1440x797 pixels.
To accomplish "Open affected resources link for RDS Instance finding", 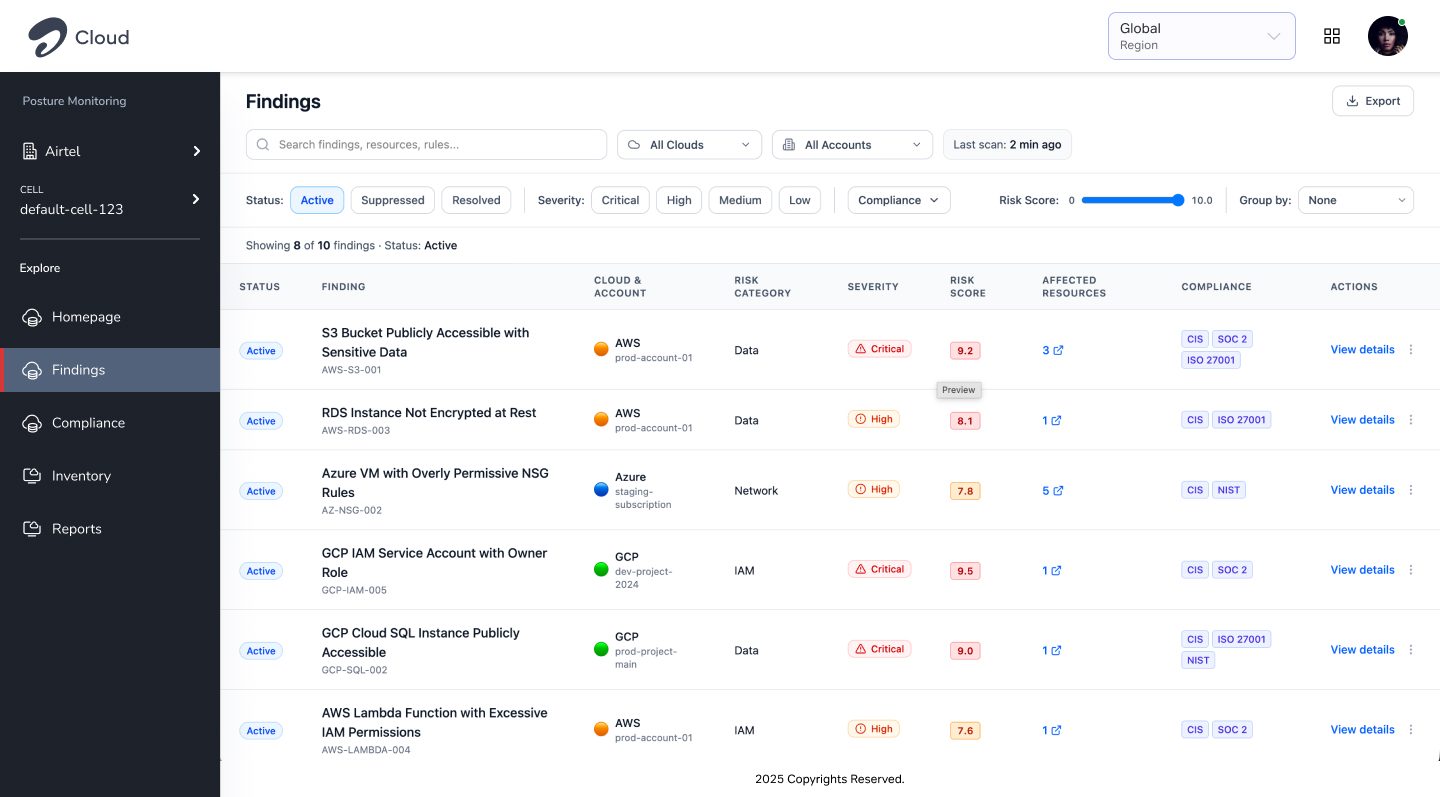I will coord(1052,420).
